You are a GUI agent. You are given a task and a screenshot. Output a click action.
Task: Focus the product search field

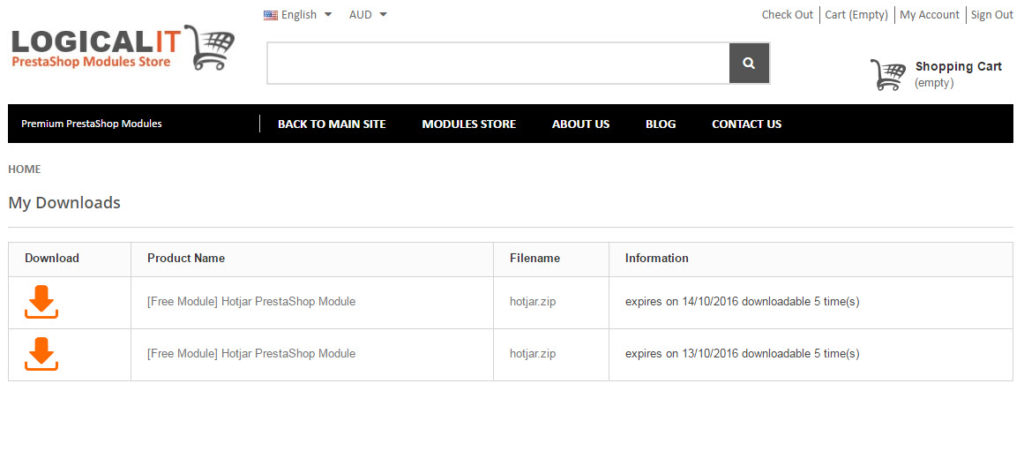point(498,64)
